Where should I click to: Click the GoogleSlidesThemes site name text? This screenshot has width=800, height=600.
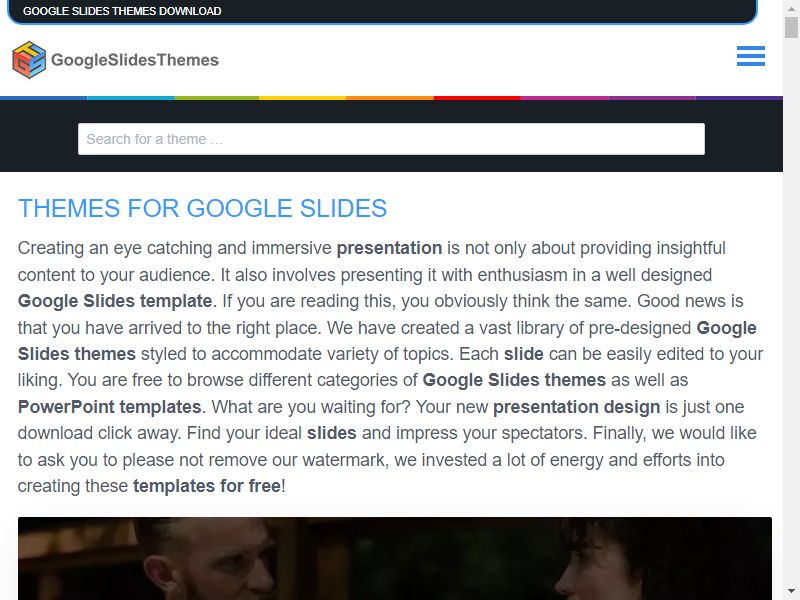(135, 60)
